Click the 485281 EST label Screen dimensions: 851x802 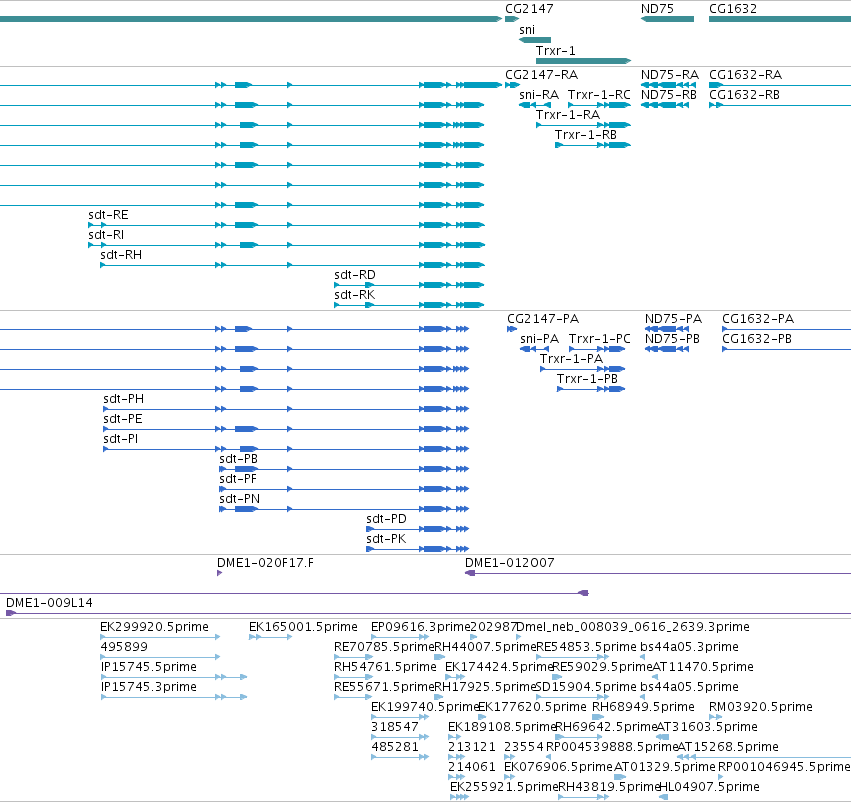pyautogui.click(x=395, y=747)
